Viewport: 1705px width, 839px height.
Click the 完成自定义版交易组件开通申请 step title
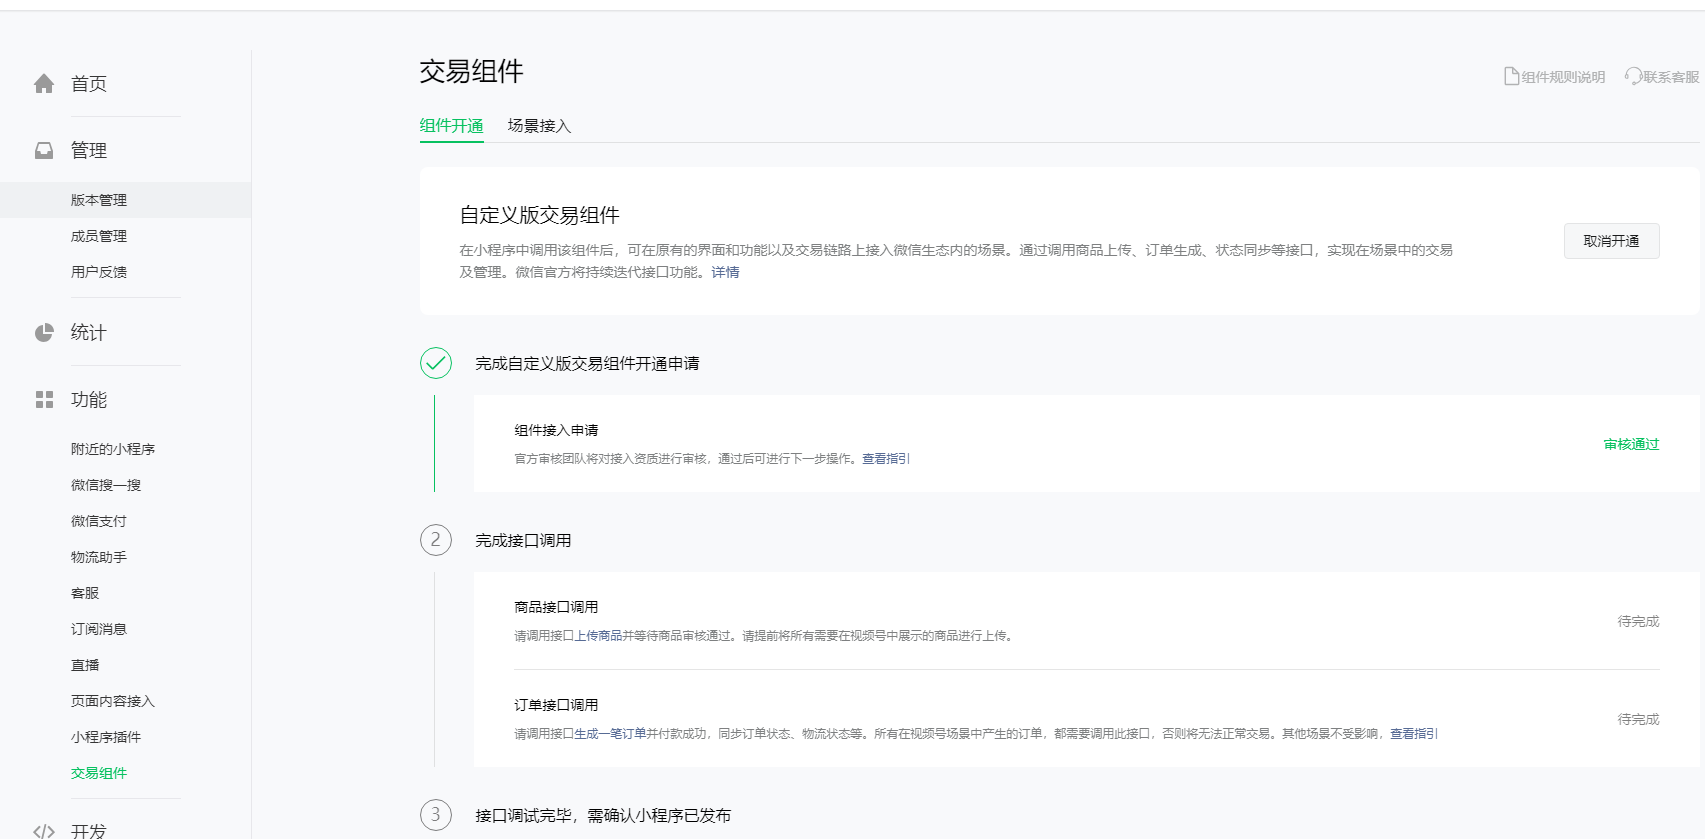[587, 363]
